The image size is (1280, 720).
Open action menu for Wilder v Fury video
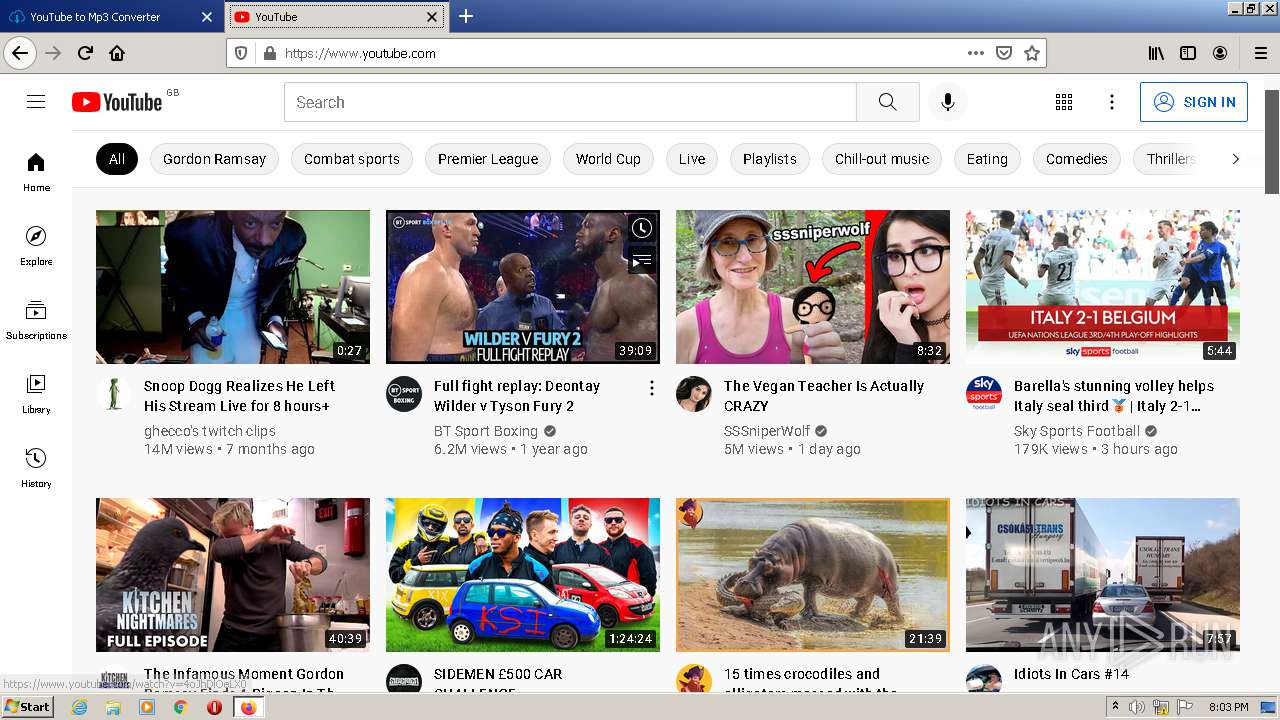[x=652, y=388]
